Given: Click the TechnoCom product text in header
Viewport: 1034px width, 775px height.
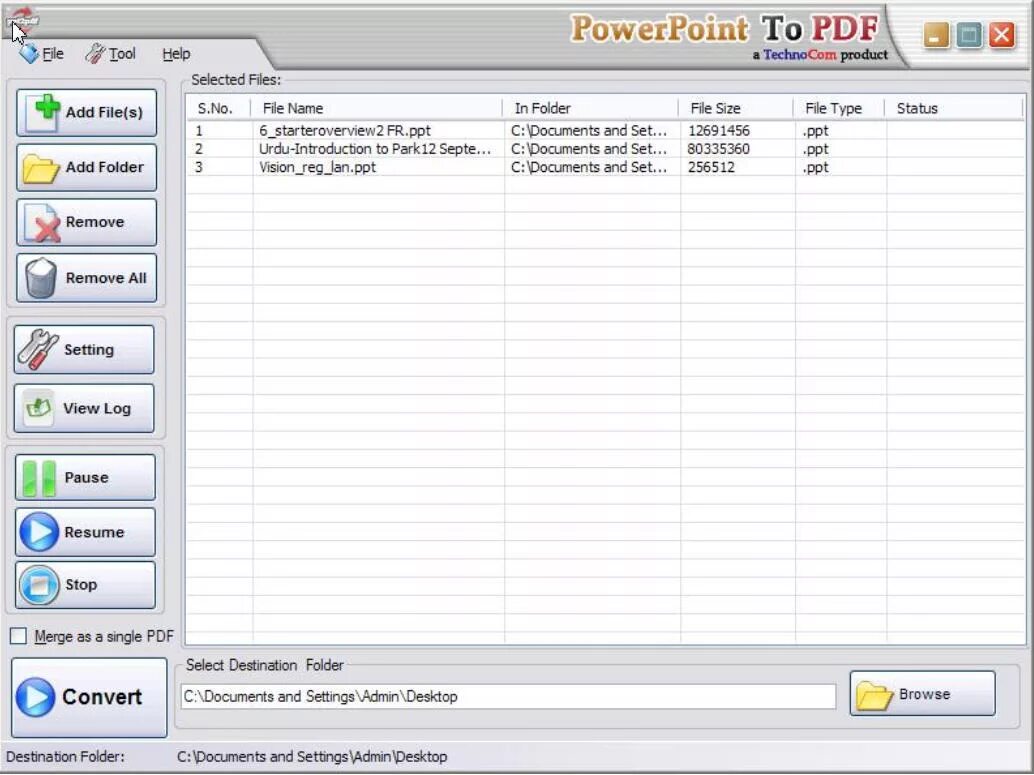Looking at the screenshot, I should (820, 55).
